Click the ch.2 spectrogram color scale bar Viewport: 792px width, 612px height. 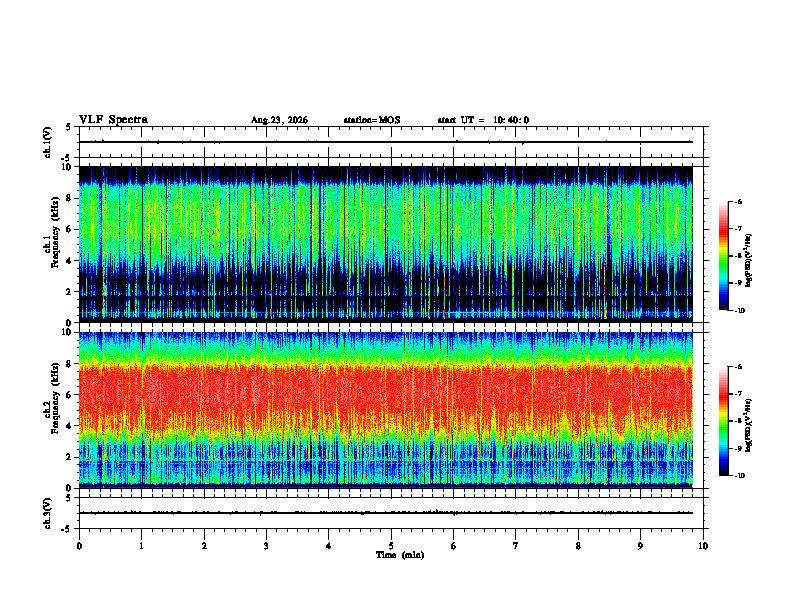tap(723, 421)
